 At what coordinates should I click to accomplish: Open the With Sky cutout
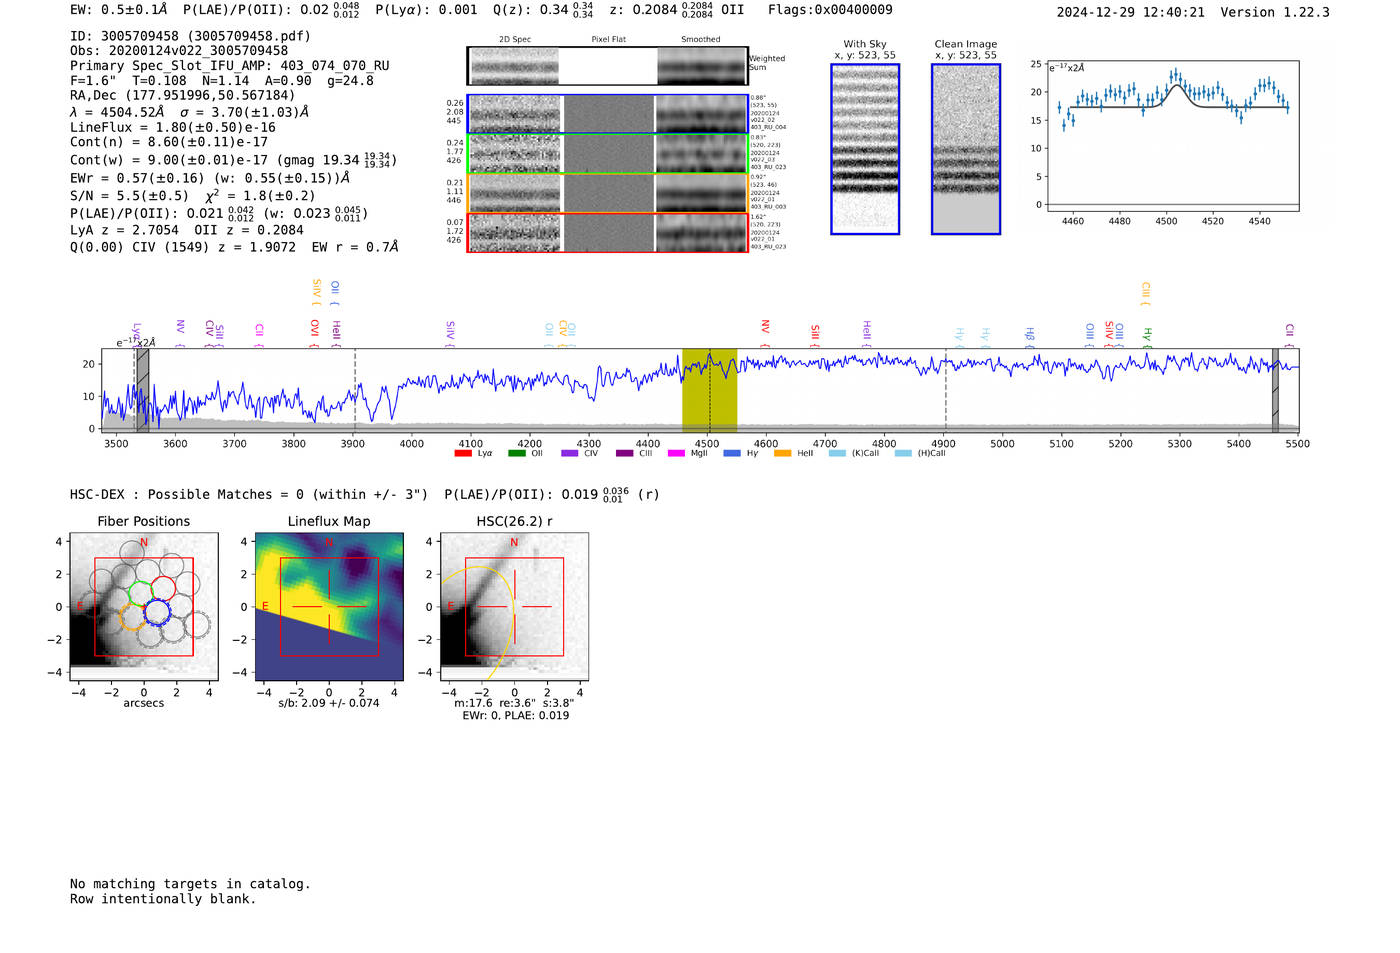[865, 149]
